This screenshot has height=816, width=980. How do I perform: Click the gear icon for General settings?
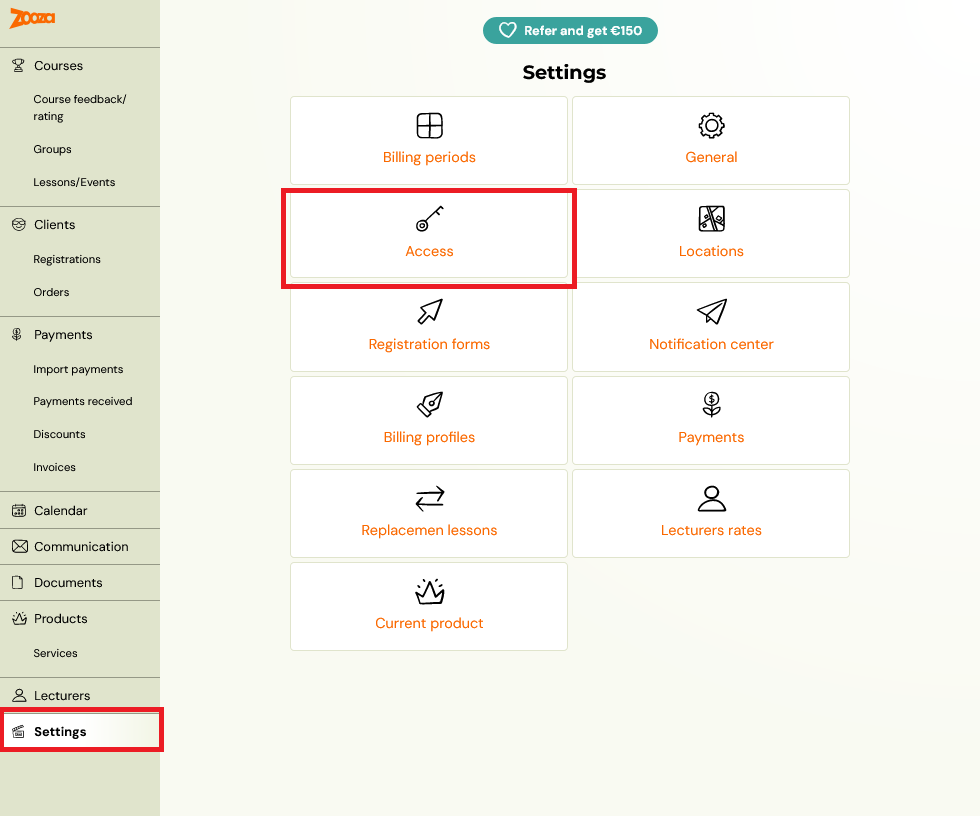pos(711,125)
